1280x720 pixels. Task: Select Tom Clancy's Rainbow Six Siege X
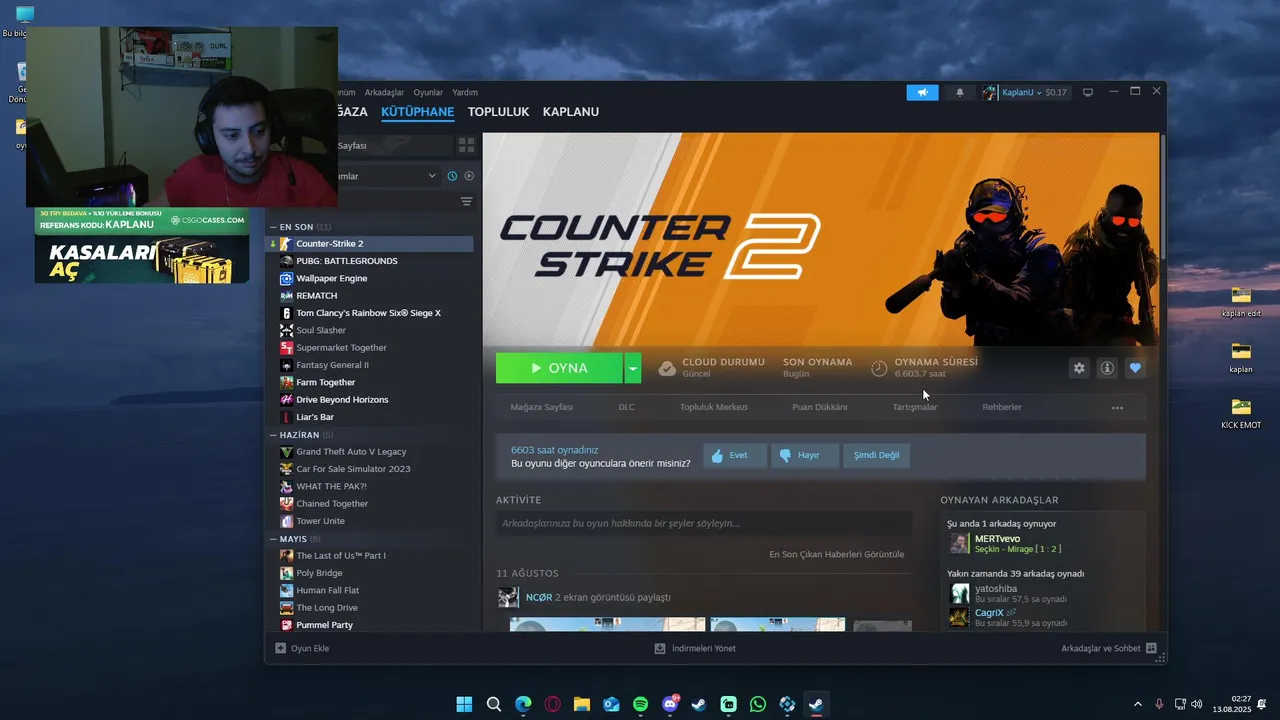point(371,313)
